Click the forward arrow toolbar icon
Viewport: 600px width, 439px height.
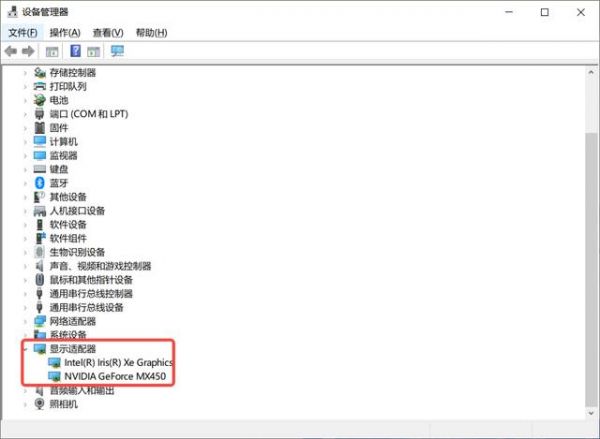pyautogui.click(x=28, y=51)
